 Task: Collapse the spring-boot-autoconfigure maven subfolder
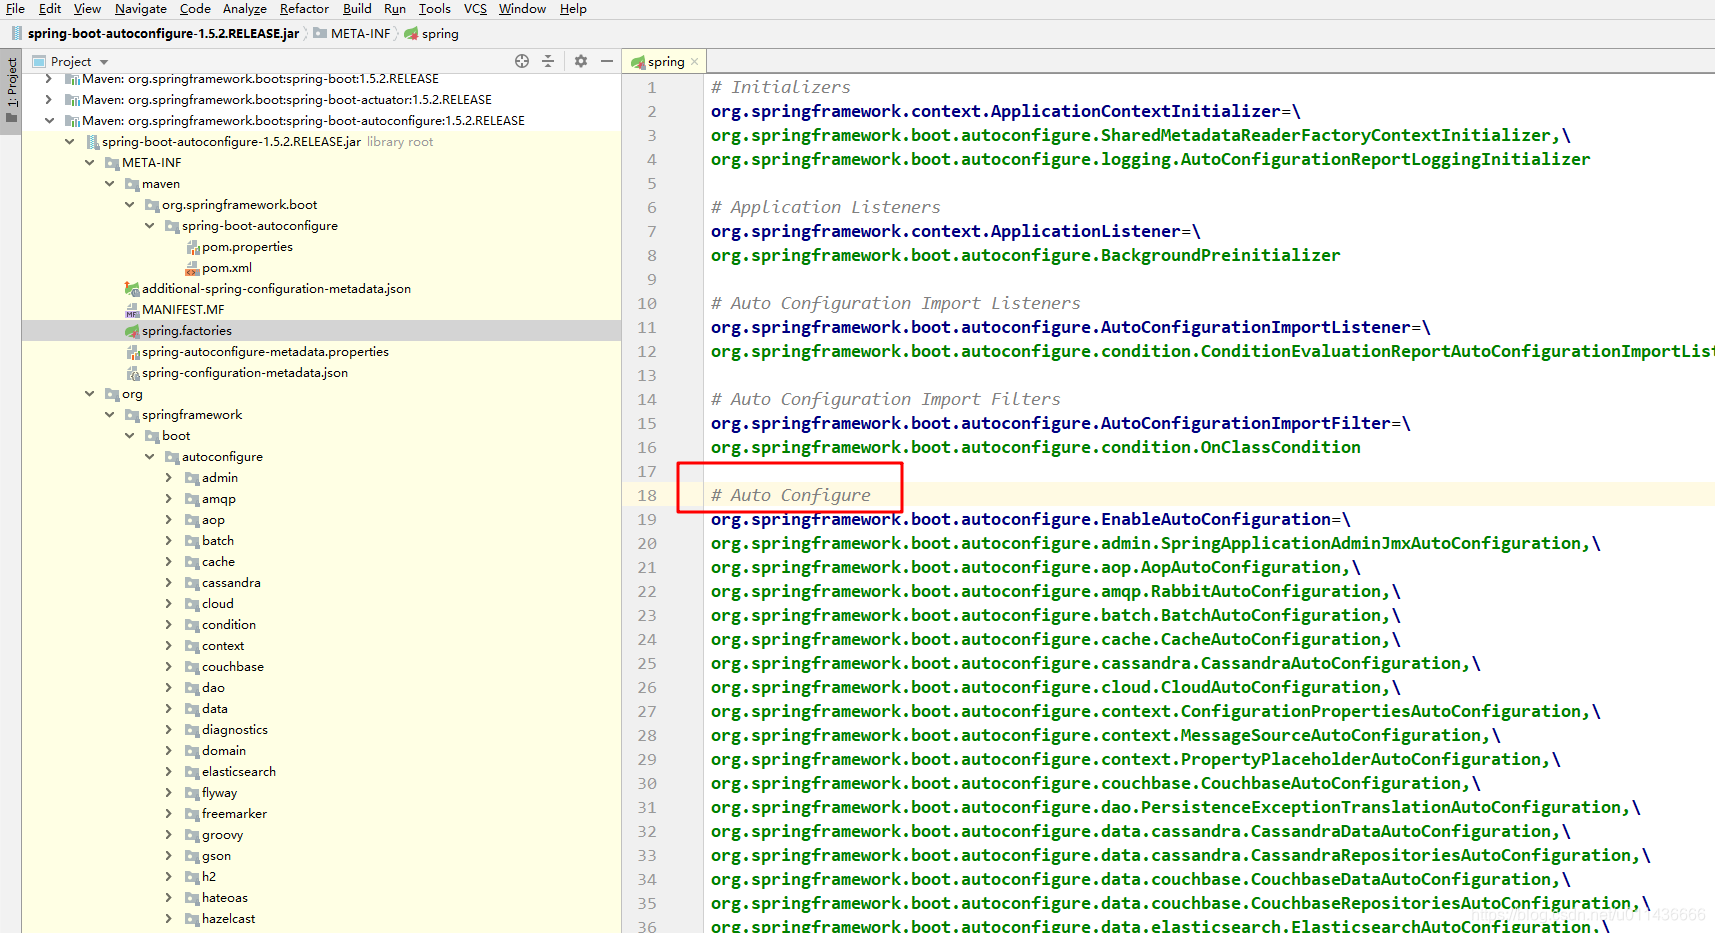(149, 226)
